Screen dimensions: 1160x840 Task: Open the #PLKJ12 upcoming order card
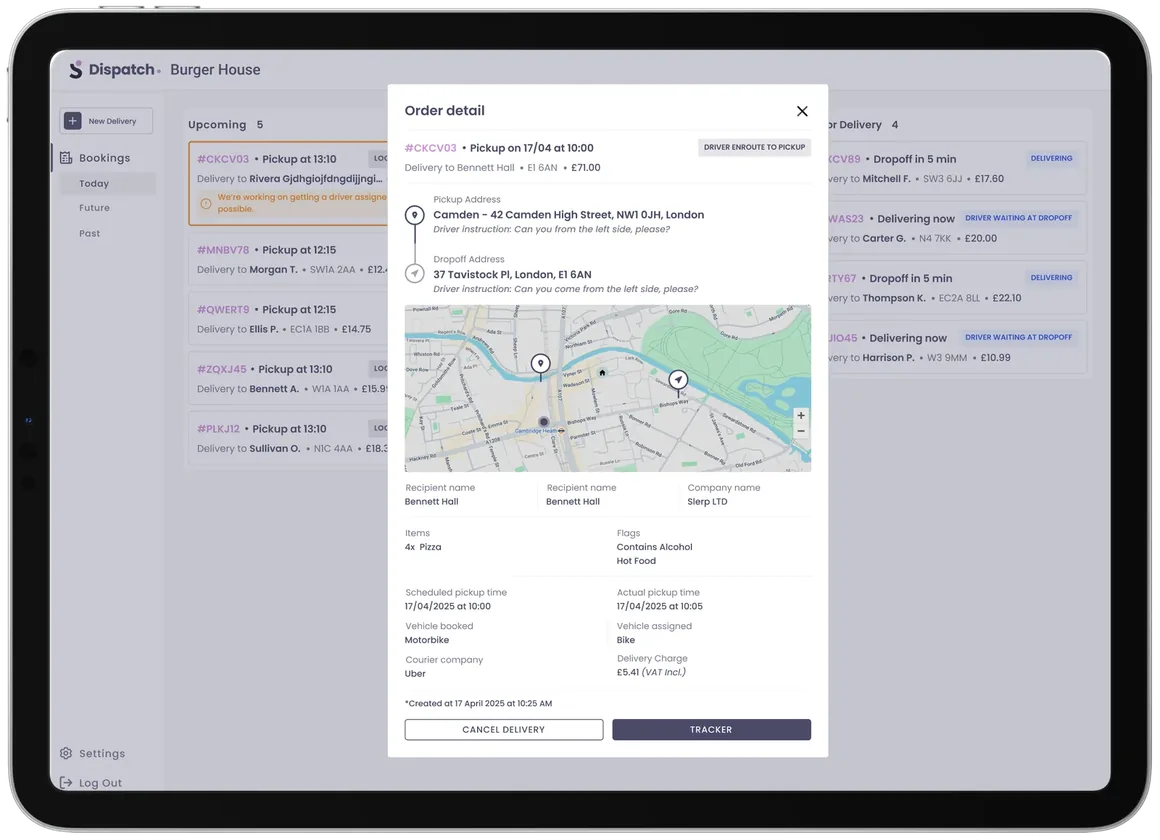[x=289, y=438]
